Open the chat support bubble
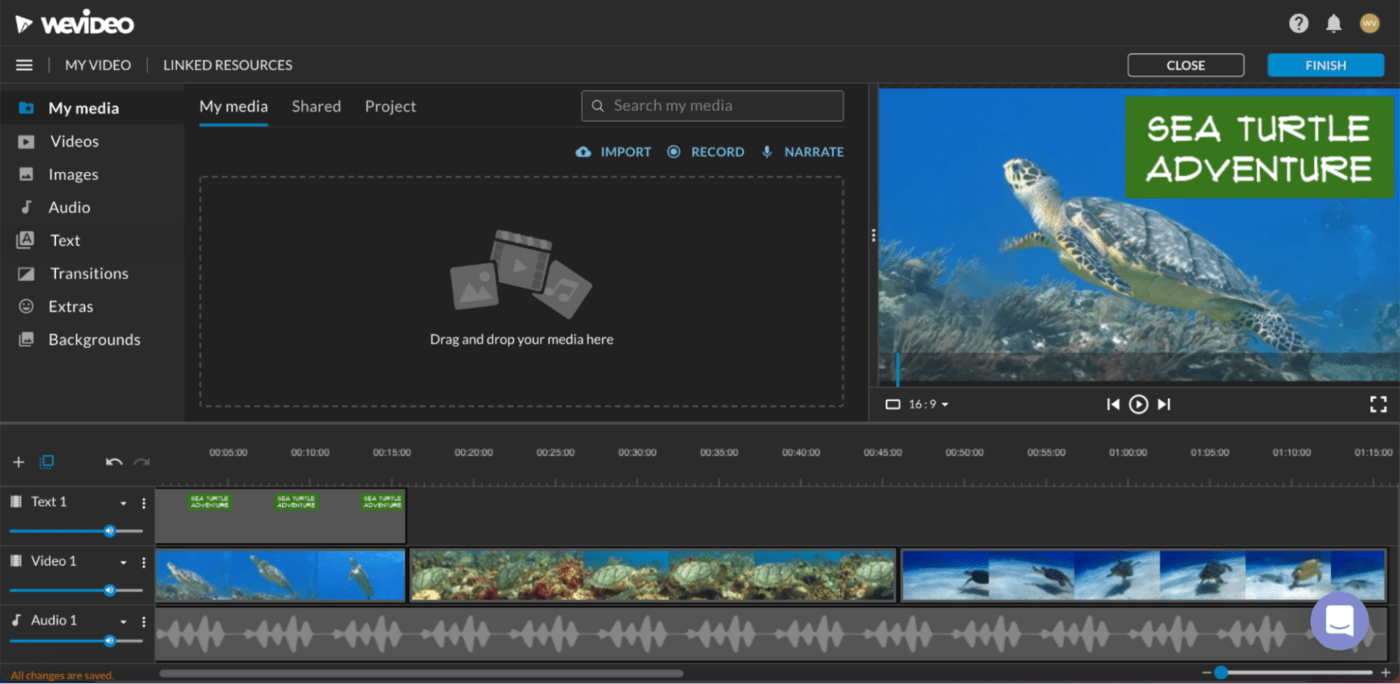This screenshot has height=684, width=1400. [x=1339, y=621]
